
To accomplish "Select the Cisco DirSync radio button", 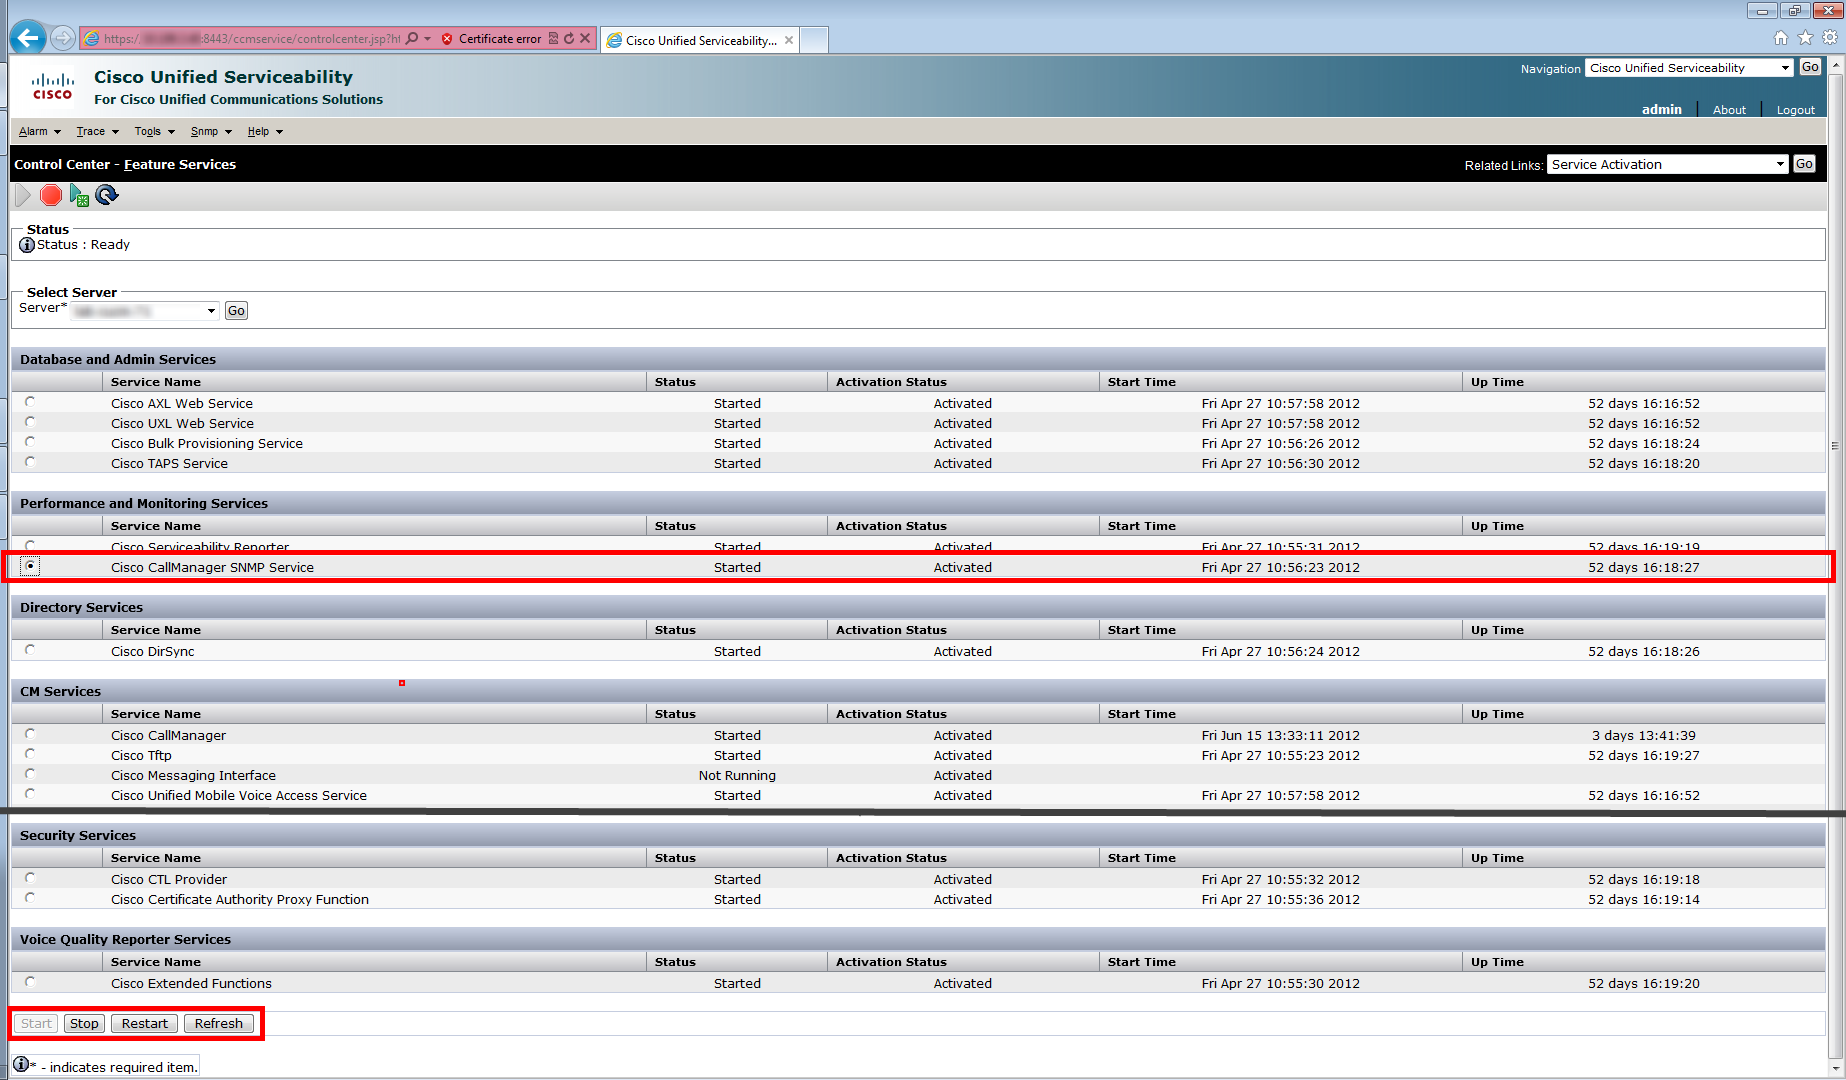I will click(30, 650).
